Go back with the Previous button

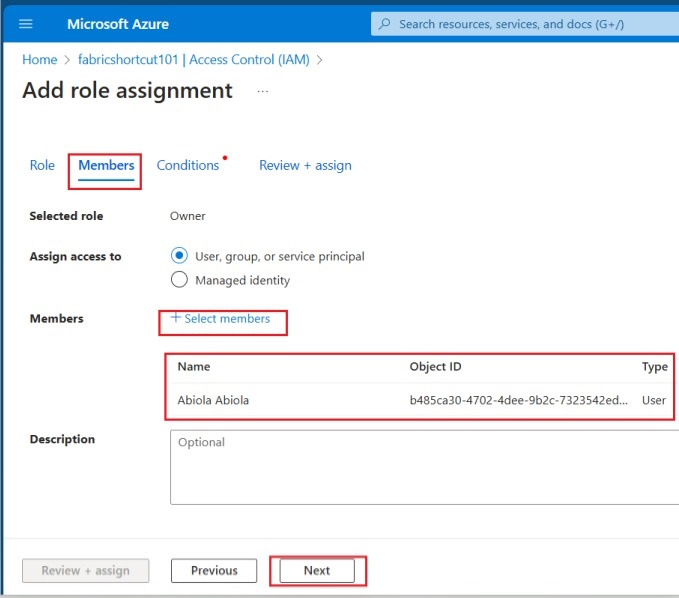pyautogui.click(x=214, y=571)
